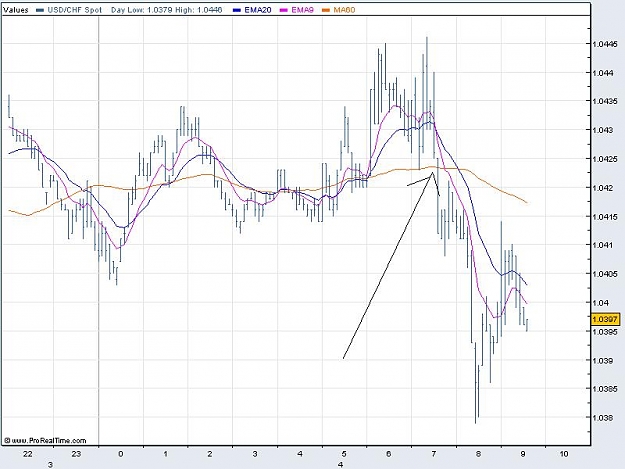Click the 1.039 price axis label
Viewport: 625px width, 469px height.
click(603, 361)
